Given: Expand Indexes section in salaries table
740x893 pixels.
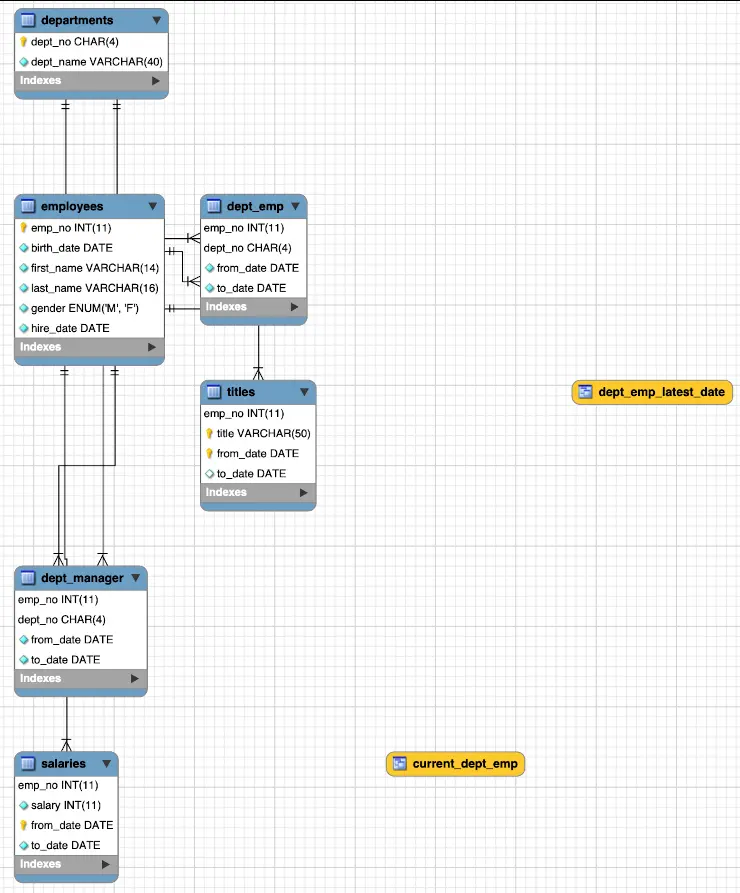Looking at the screenshot, I should coord(105,864).
